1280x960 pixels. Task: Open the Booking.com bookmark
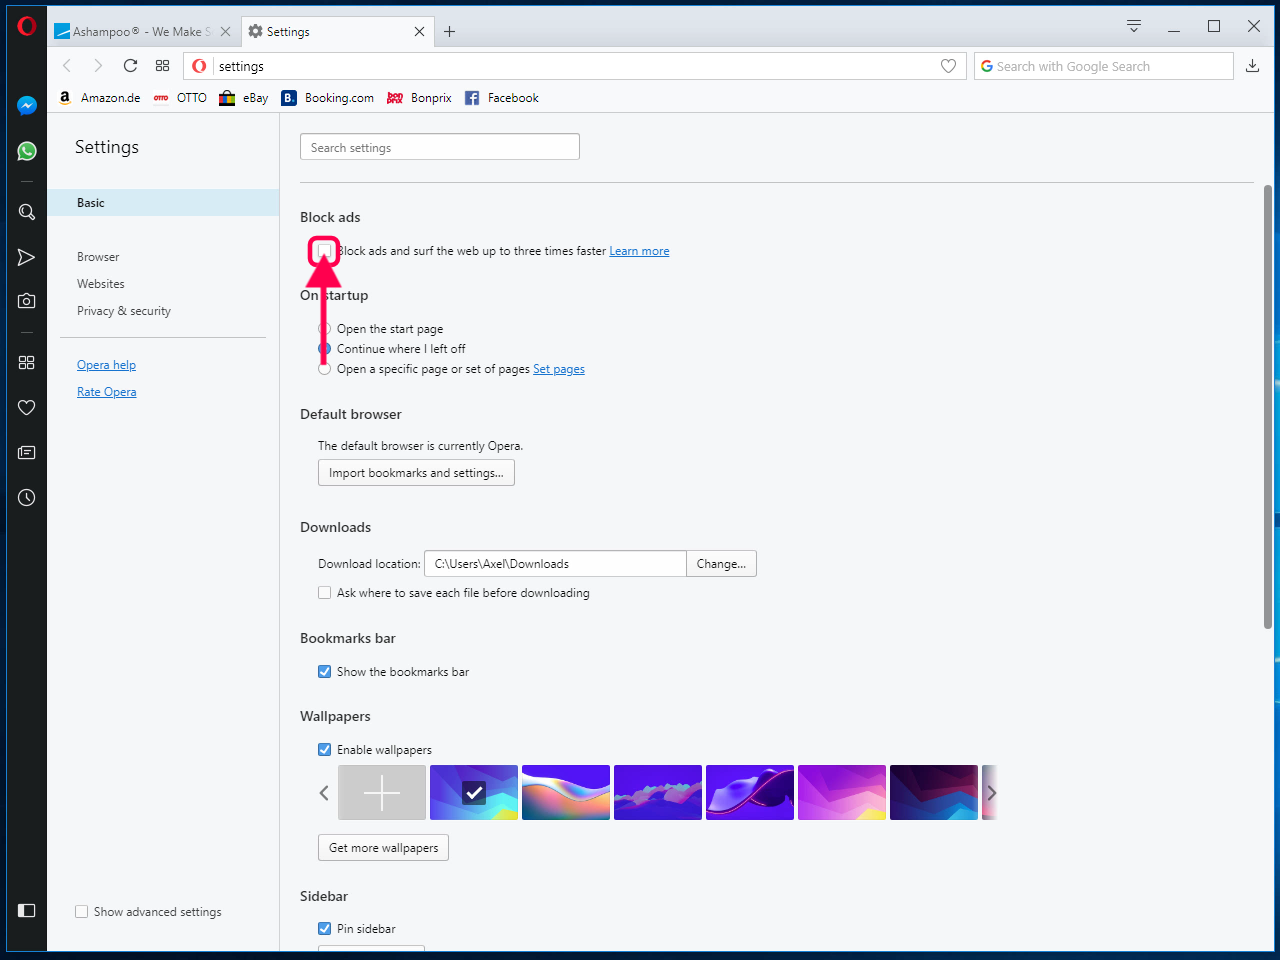tap(328, 98)
